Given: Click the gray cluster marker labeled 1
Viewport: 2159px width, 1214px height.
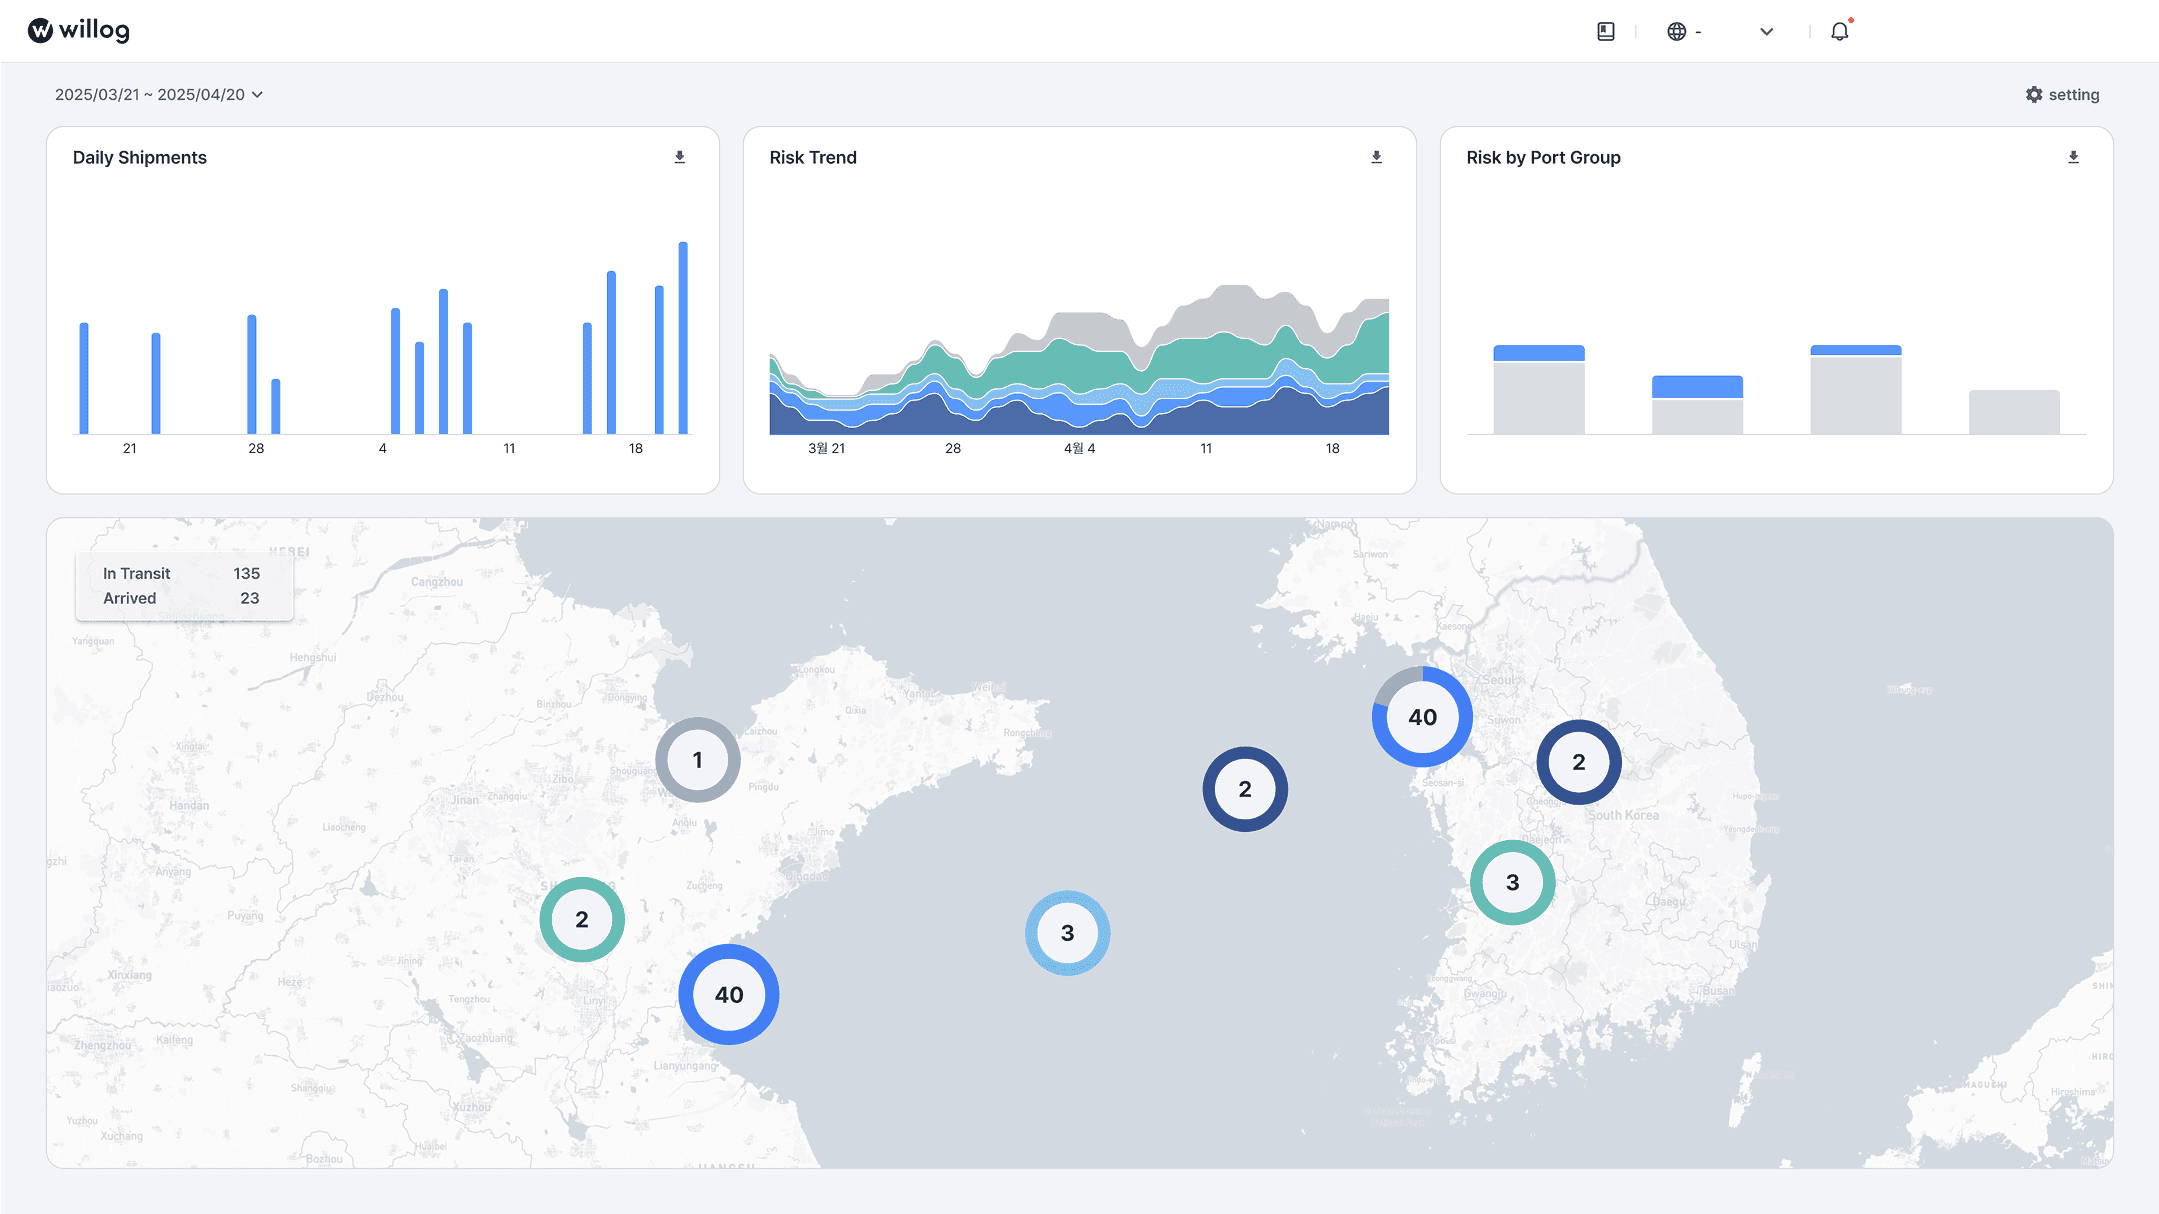Looking at the screenshot, I should pos(697,760).
